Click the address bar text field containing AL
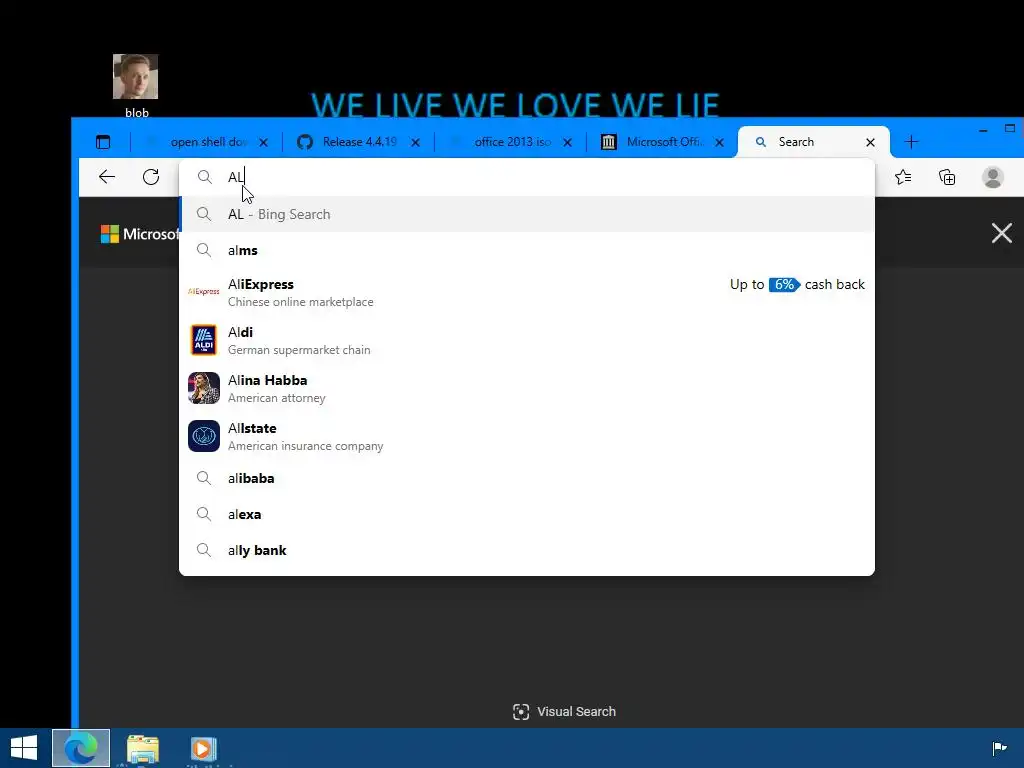Image resolution: width=1024 pixels, height=768 pixels. 526,177
